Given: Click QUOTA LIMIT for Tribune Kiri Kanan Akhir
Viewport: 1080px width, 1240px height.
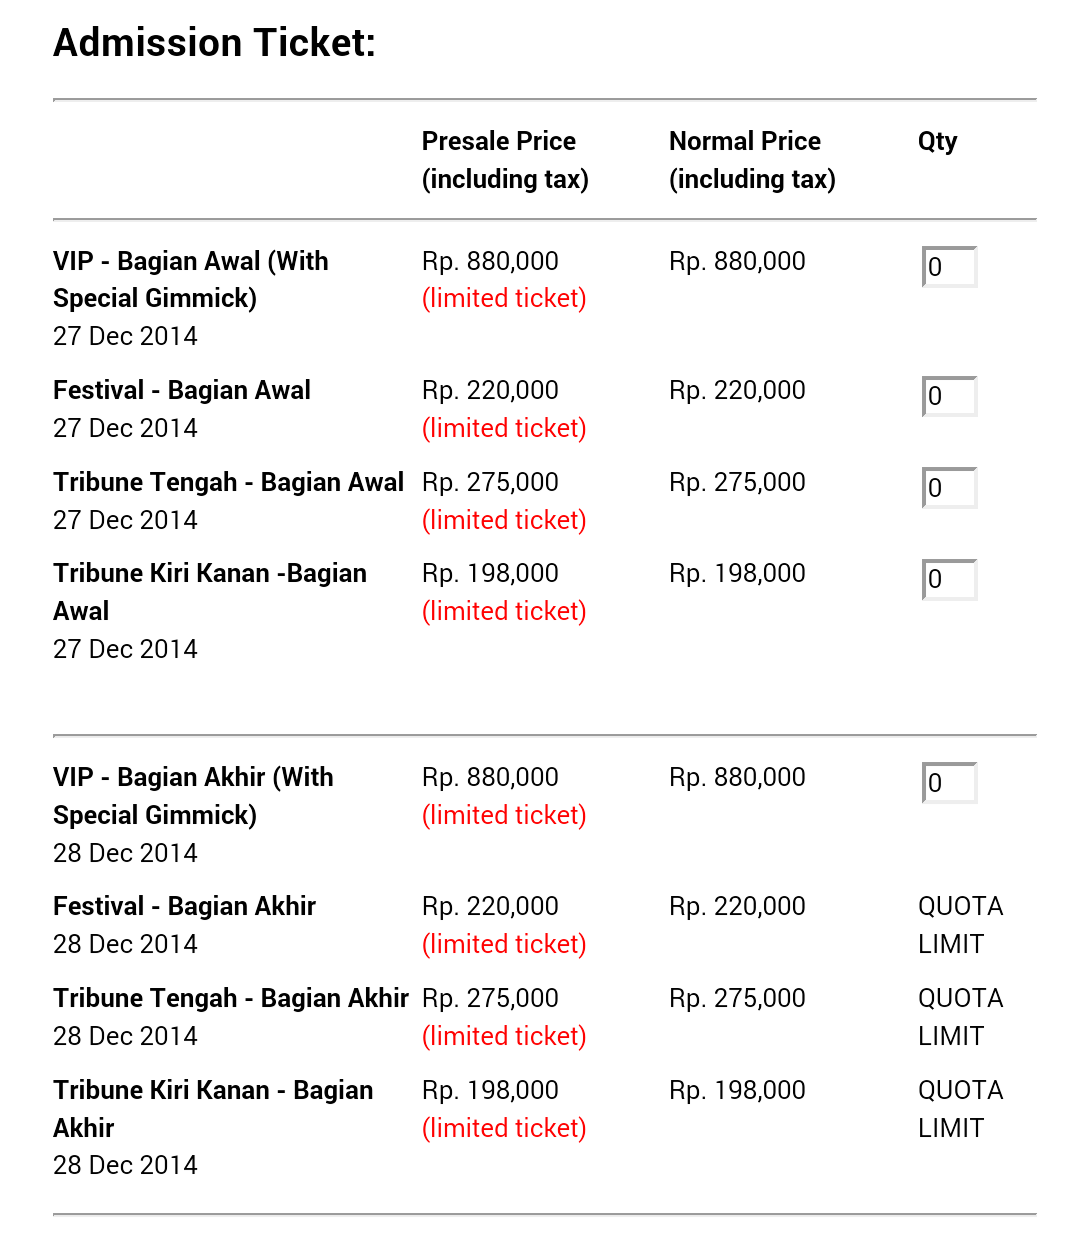Looking at the screenshot, I should (x=960, y=1109).
